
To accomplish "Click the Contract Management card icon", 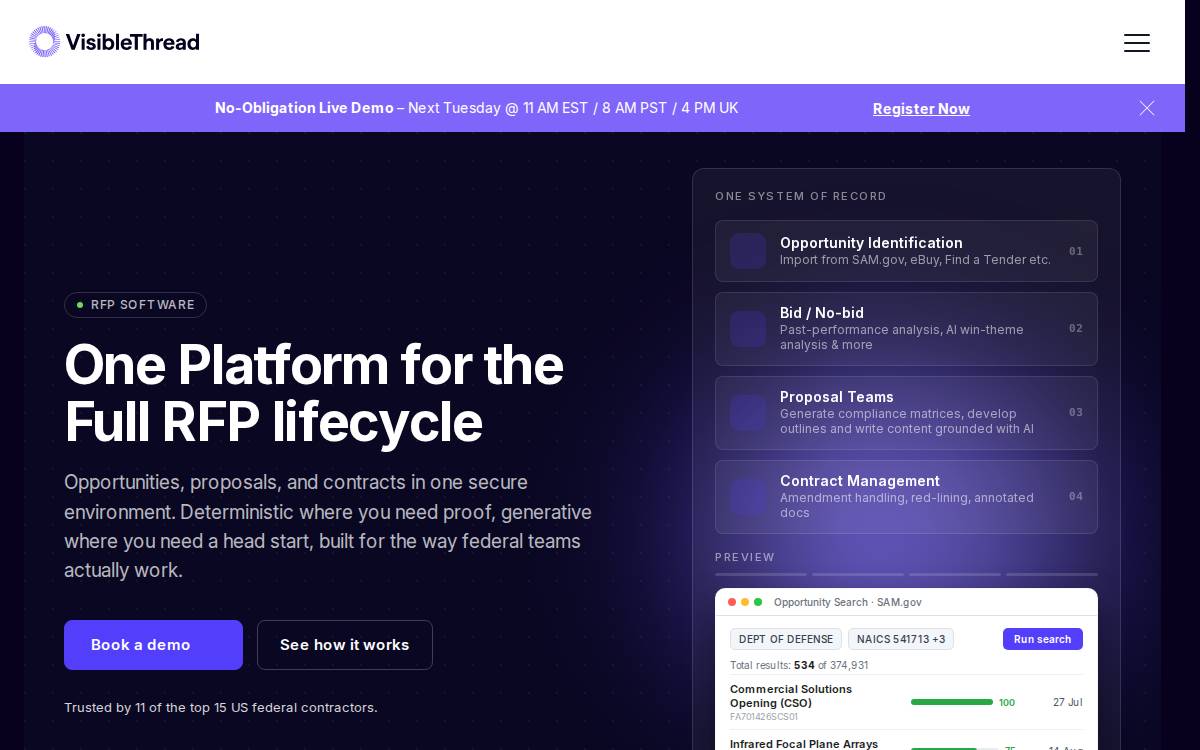I will coord(748,497).
